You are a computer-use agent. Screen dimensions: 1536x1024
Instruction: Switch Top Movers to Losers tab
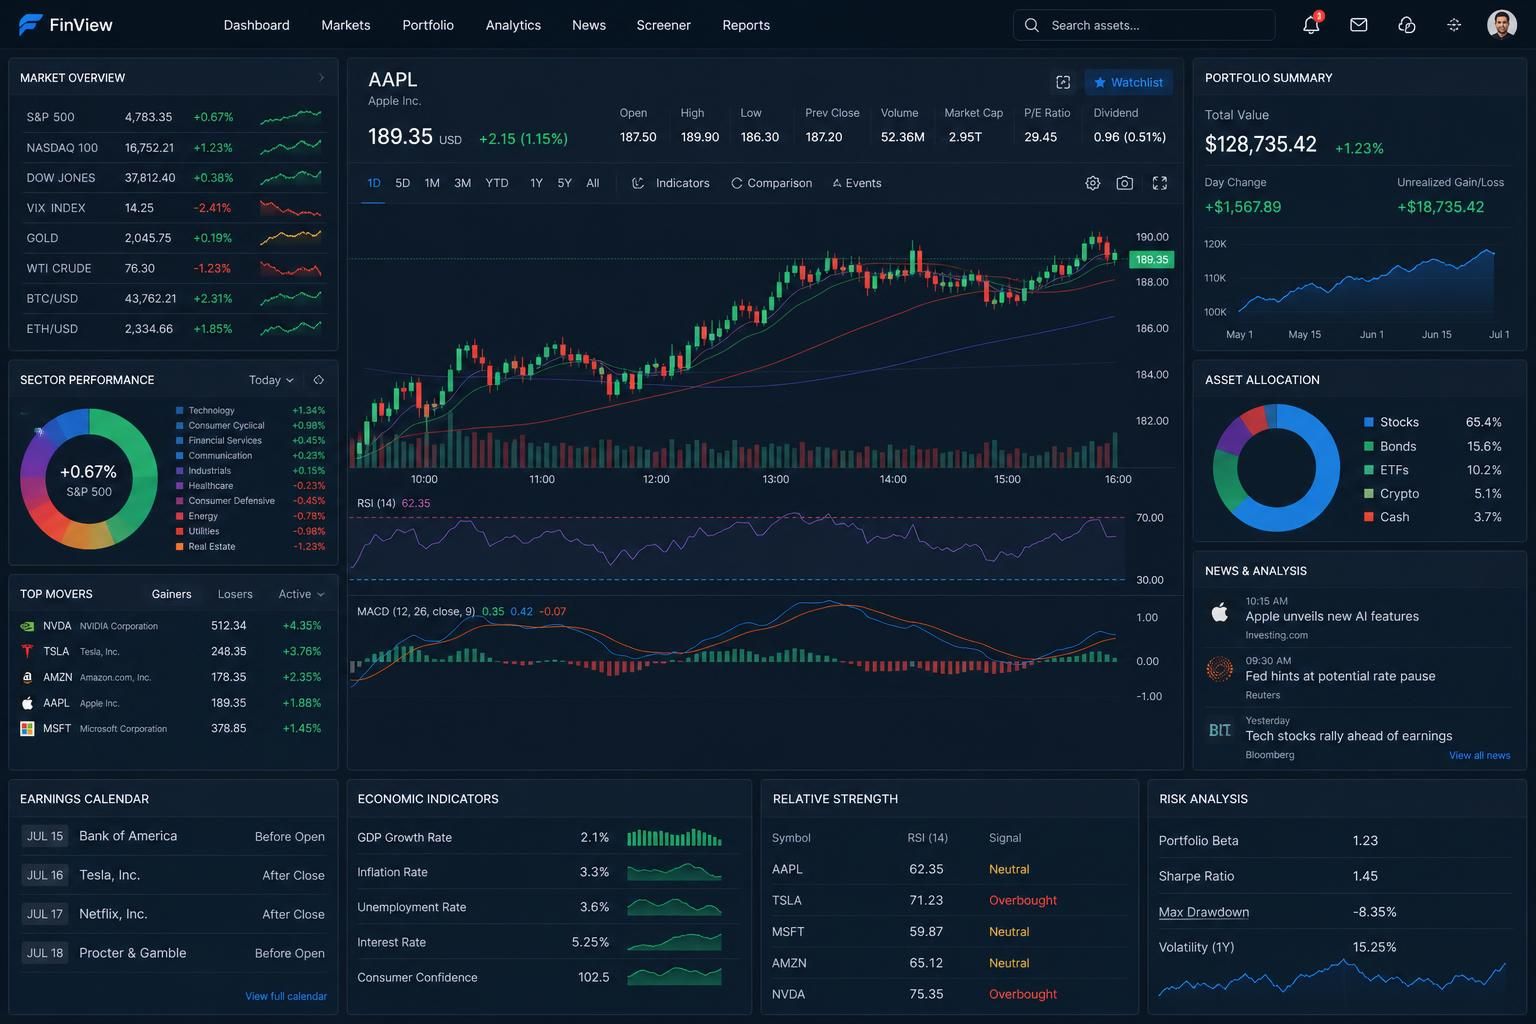point(235,594)
